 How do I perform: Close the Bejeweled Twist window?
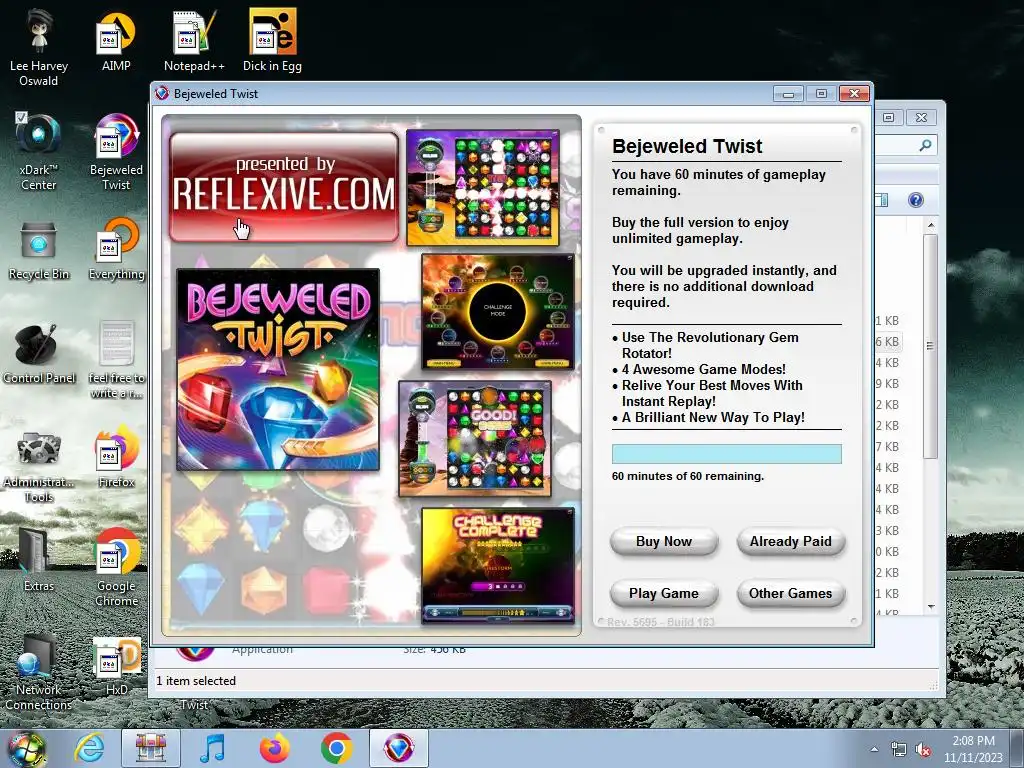[x=854, y=94]
